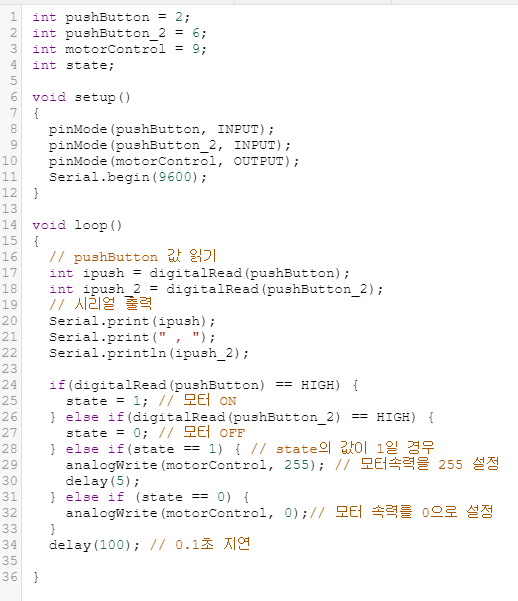Click 'state = 1;' assignment
Viewport: 518px width, 601px height.
click(x=107, y=401)
